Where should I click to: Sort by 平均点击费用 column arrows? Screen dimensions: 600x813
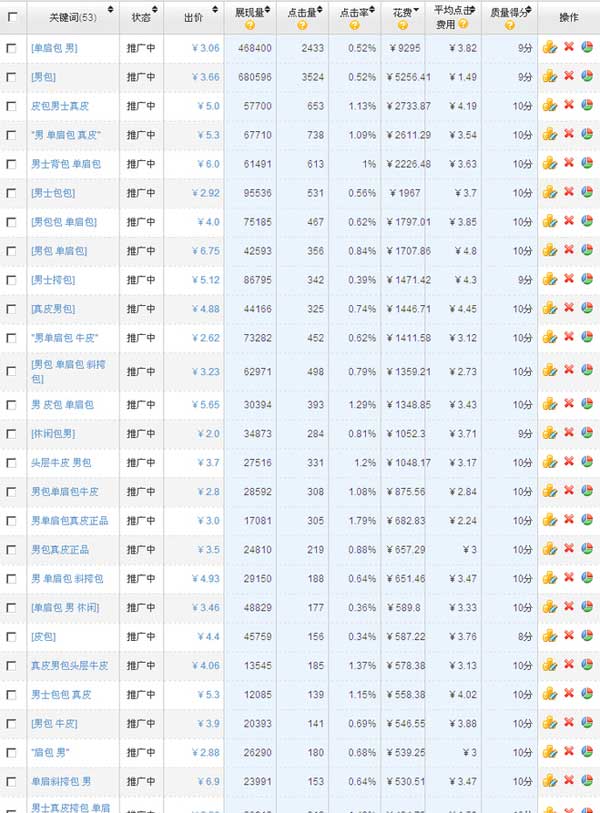(472, 10)
